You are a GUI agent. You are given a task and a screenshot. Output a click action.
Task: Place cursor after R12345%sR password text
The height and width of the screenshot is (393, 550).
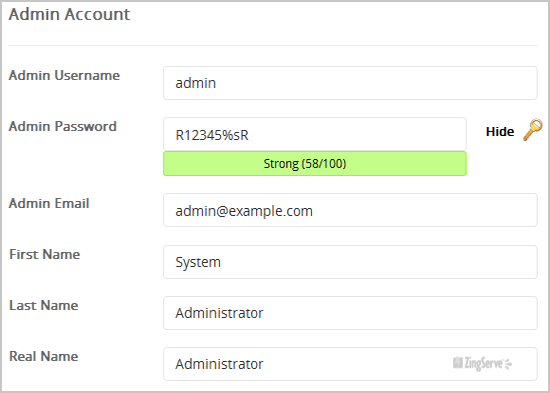tap(250, 135)
